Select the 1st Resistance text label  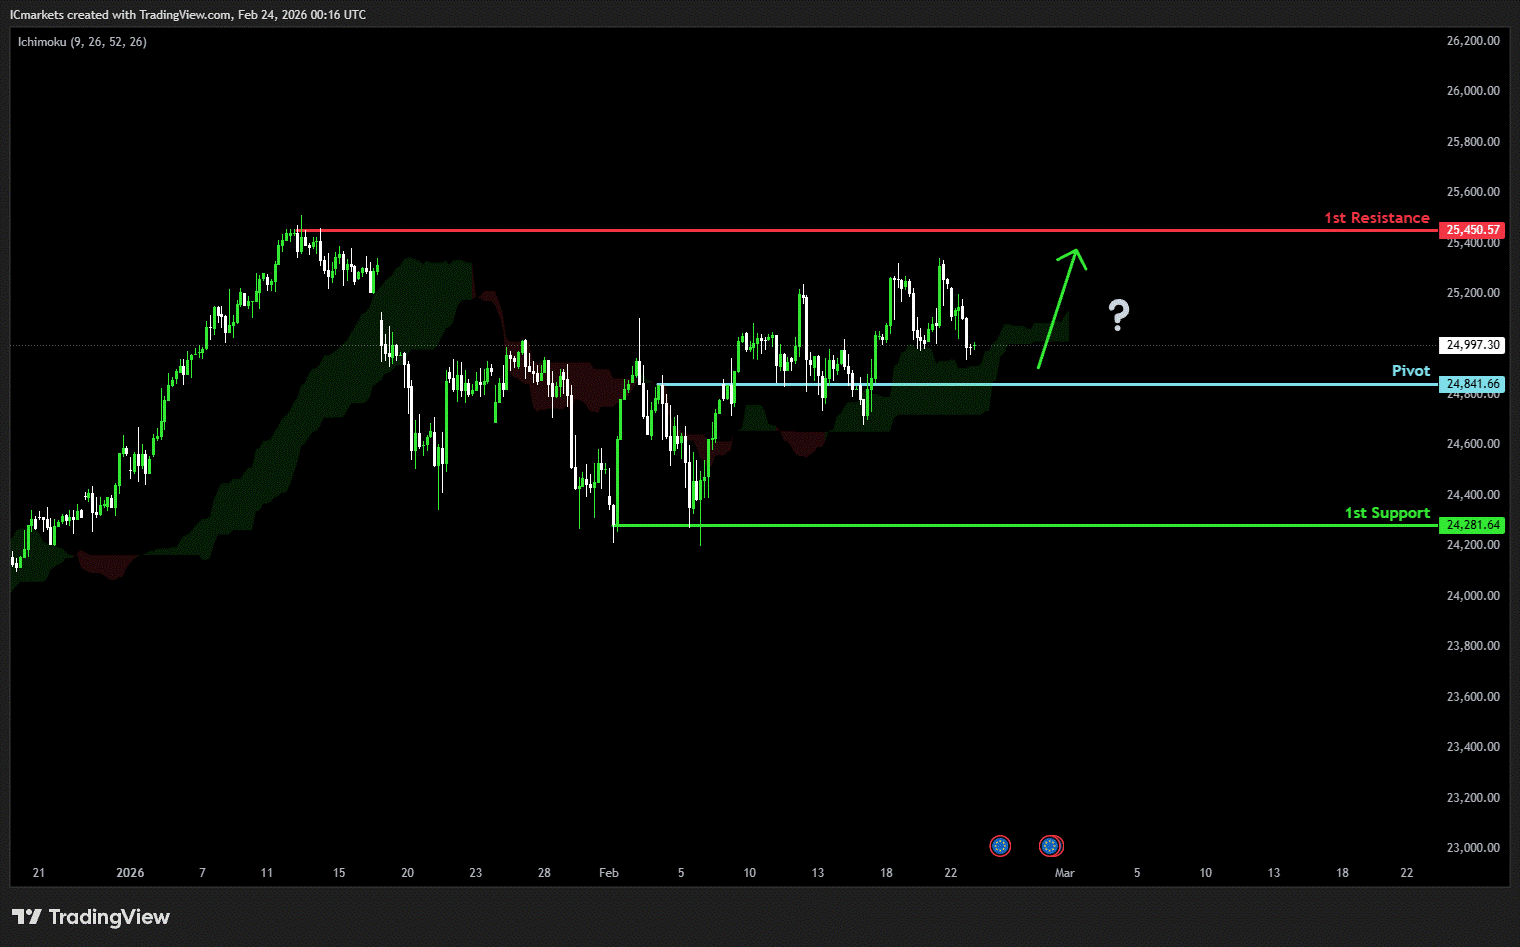pyautogui.click(x=1376, y=218)
